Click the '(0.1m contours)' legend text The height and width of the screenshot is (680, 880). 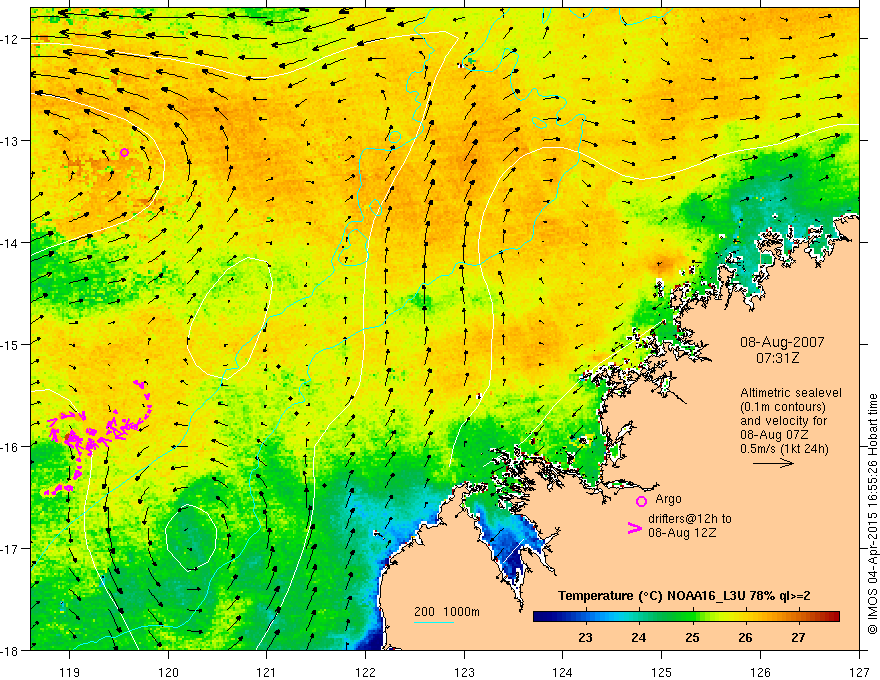(x=783, y=407)
